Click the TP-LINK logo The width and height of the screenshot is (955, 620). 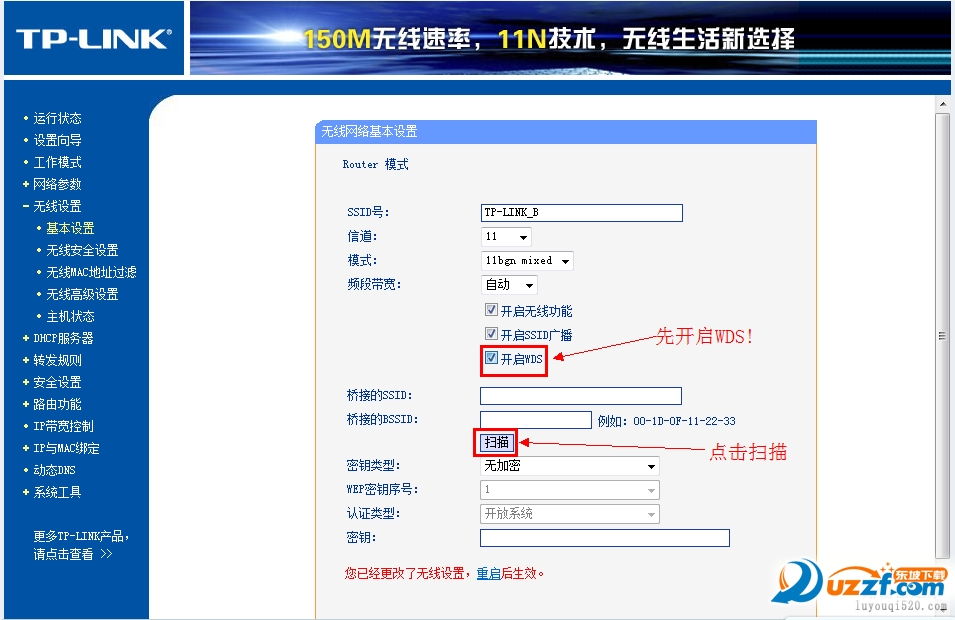pos(93,39)
